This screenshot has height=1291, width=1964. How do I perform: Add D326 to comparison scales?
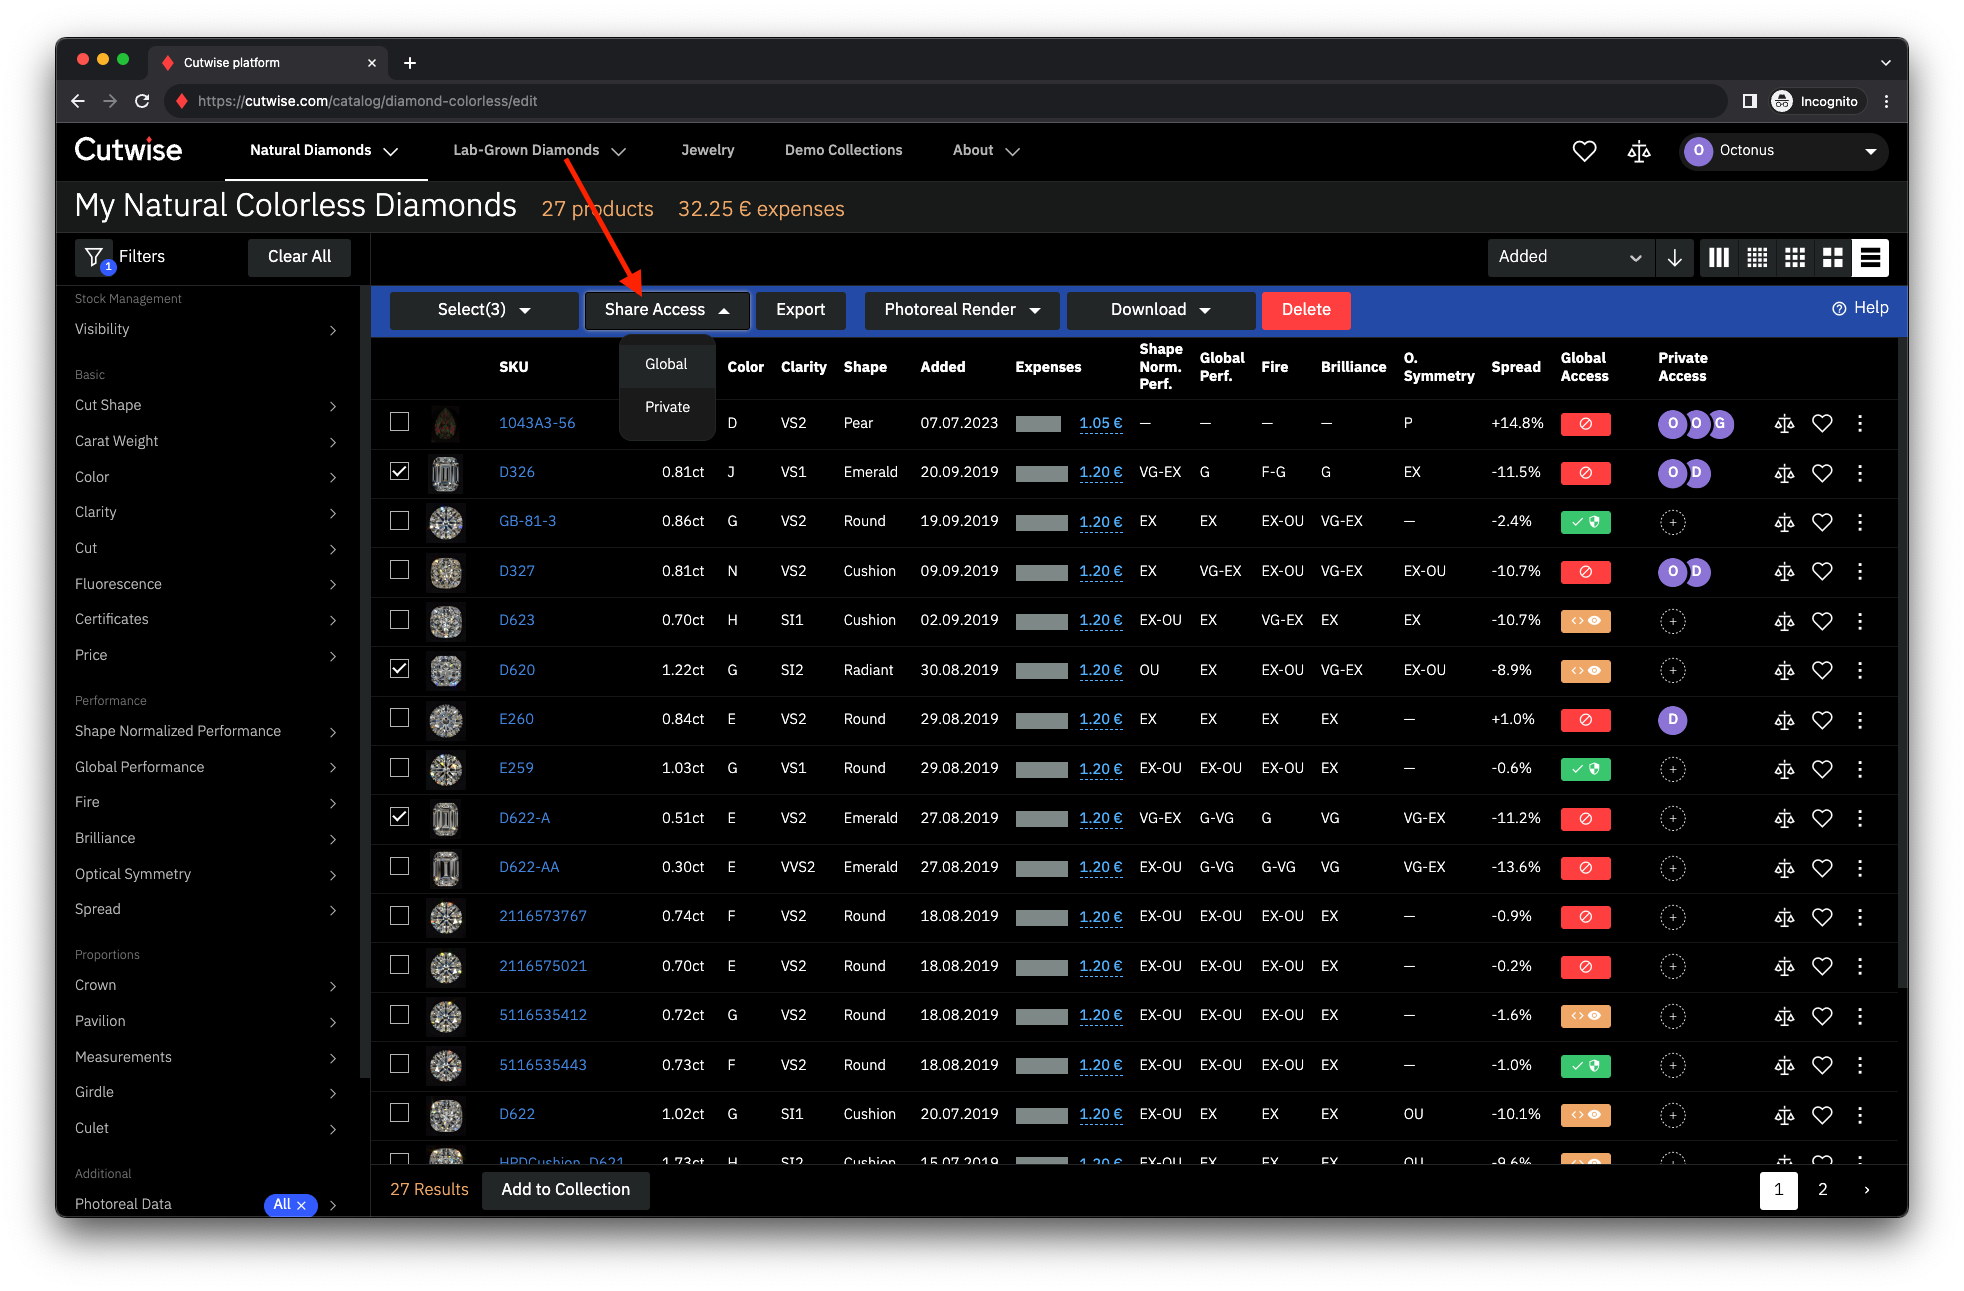tap(1784, 473)
